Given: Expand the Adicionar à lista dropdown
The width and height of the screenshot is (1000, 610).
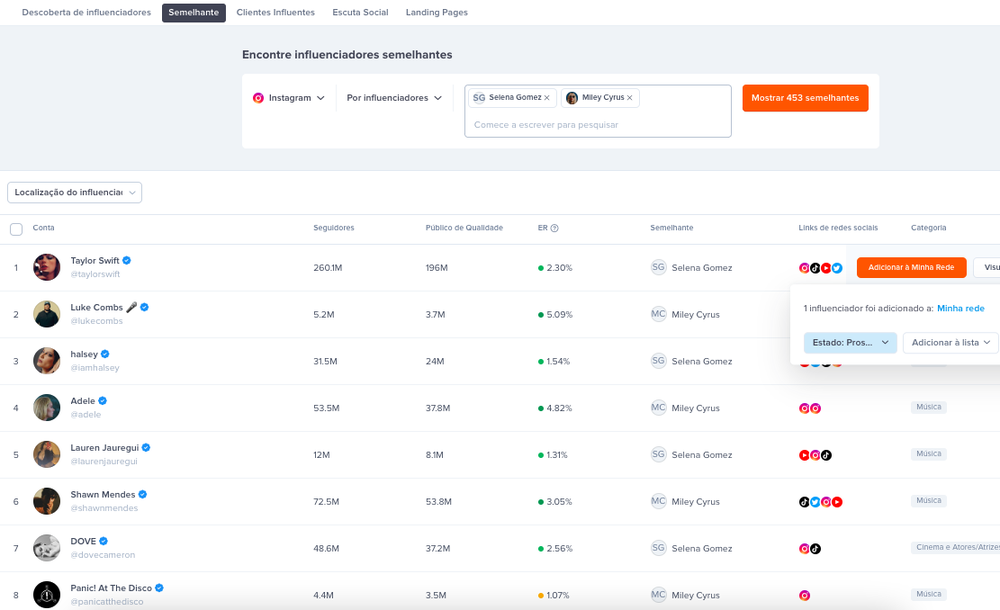Looking at the screenshot, I should [x=950, y=343].
